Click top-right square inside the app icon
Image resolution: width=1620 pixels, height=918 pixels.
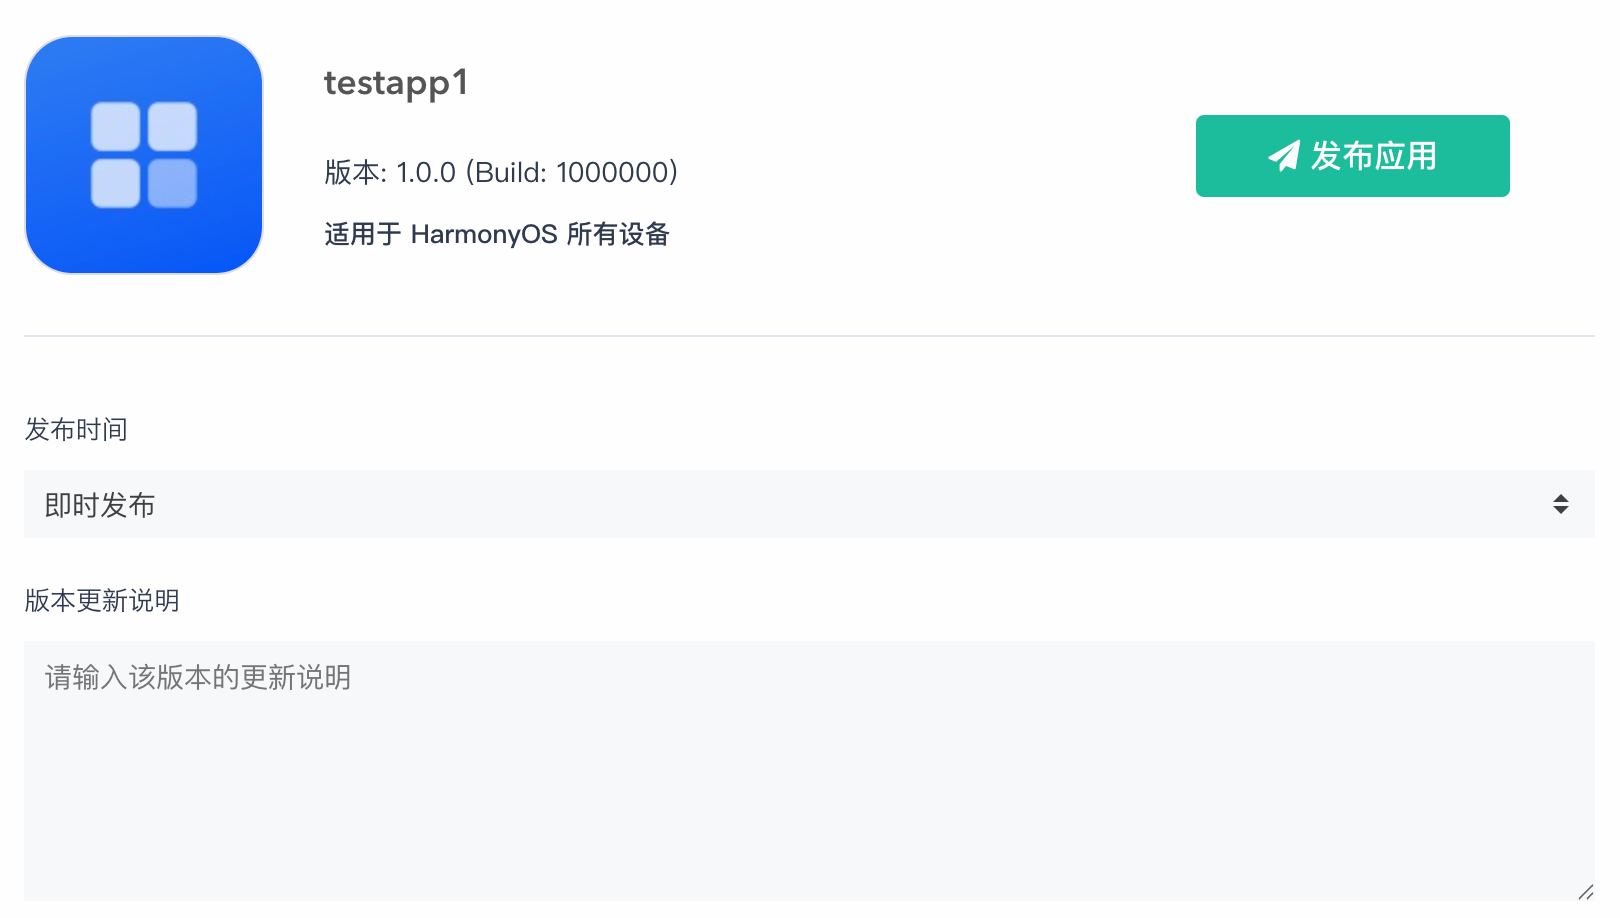(172, 127)
